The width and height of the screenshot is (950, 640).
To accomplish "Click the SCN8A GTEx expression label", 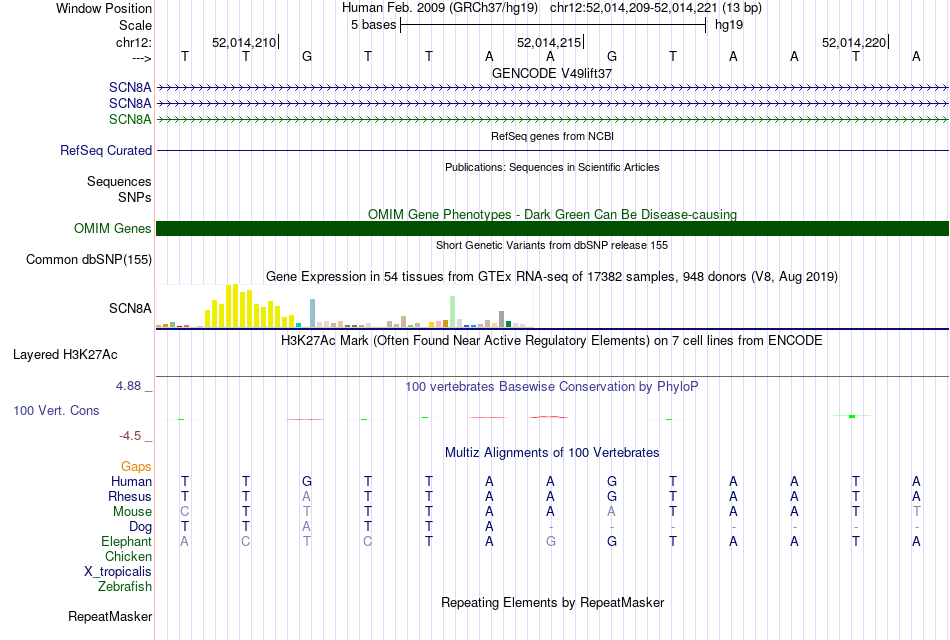I will [130, 308].
